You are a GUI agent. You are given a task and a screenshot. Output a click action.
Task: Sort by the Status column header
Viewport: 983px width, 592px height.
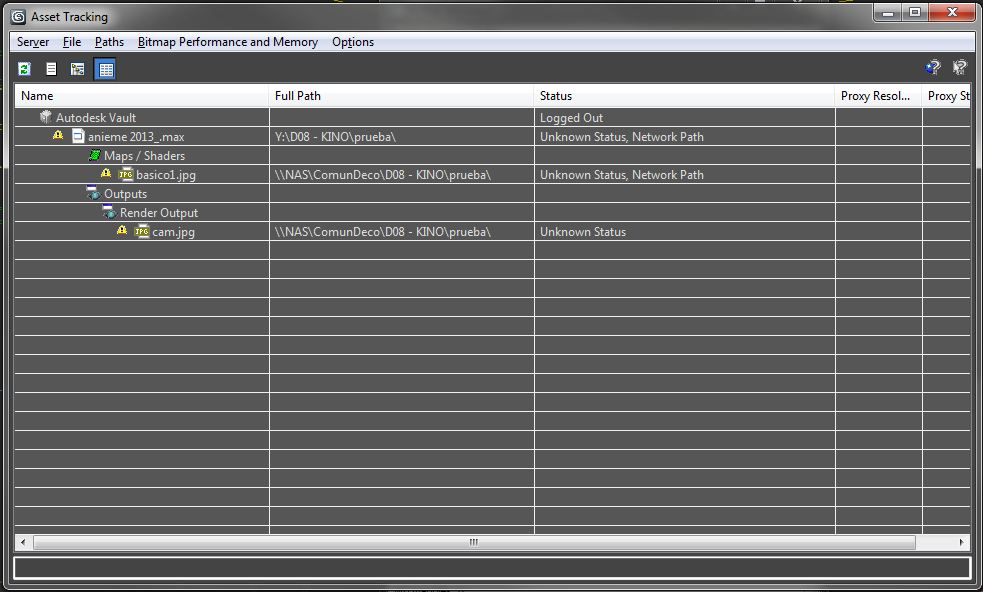pyautogui.click(x=685, y=96)
